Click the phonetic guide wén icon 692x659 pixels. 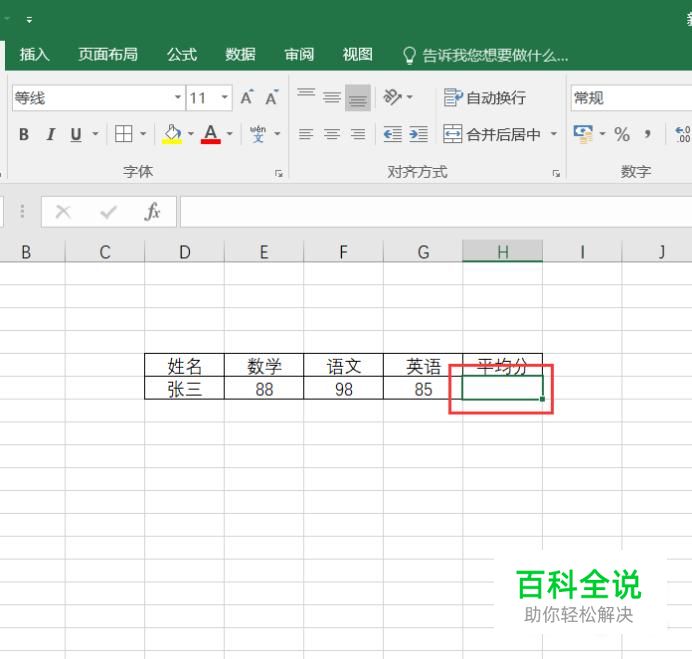click(258, 134)
